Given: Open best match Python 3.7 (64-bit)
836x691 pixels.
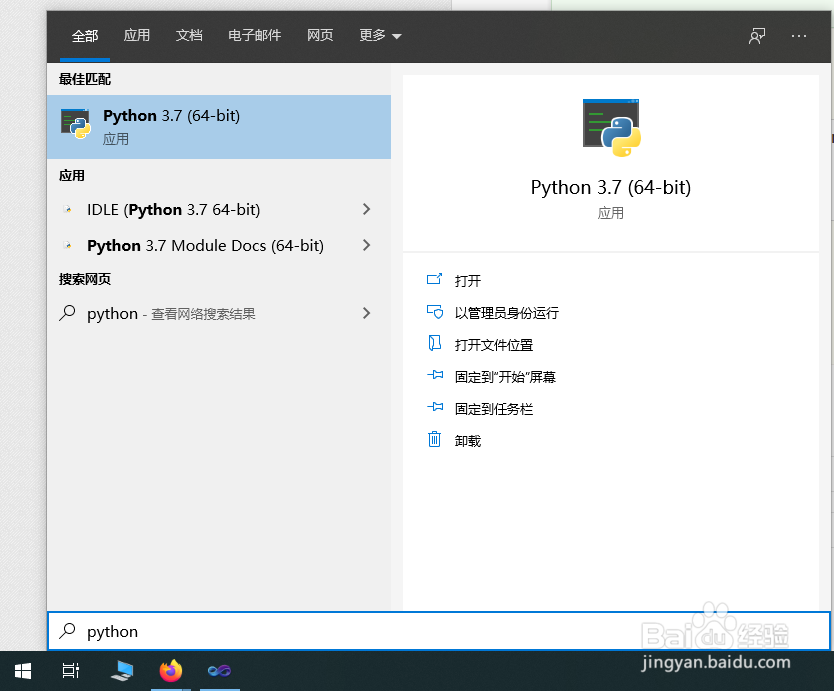Looking at the screenshot, I should (219, 127).
